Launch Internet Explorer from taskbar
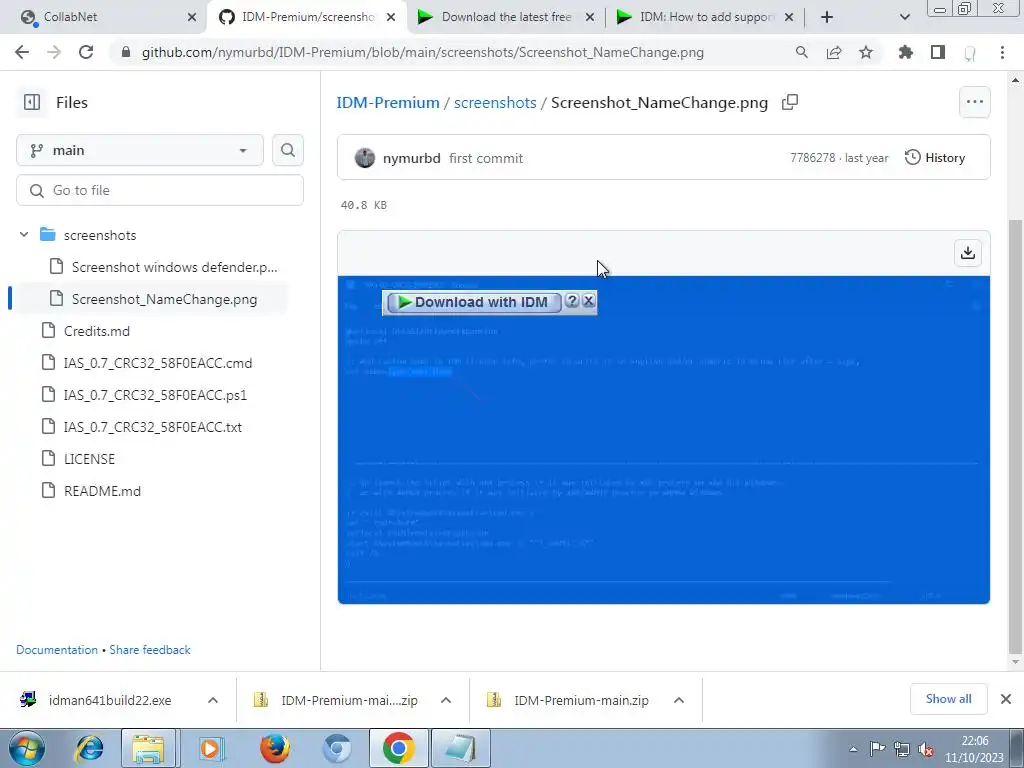The image size is (1024, 768). [89, 748]
